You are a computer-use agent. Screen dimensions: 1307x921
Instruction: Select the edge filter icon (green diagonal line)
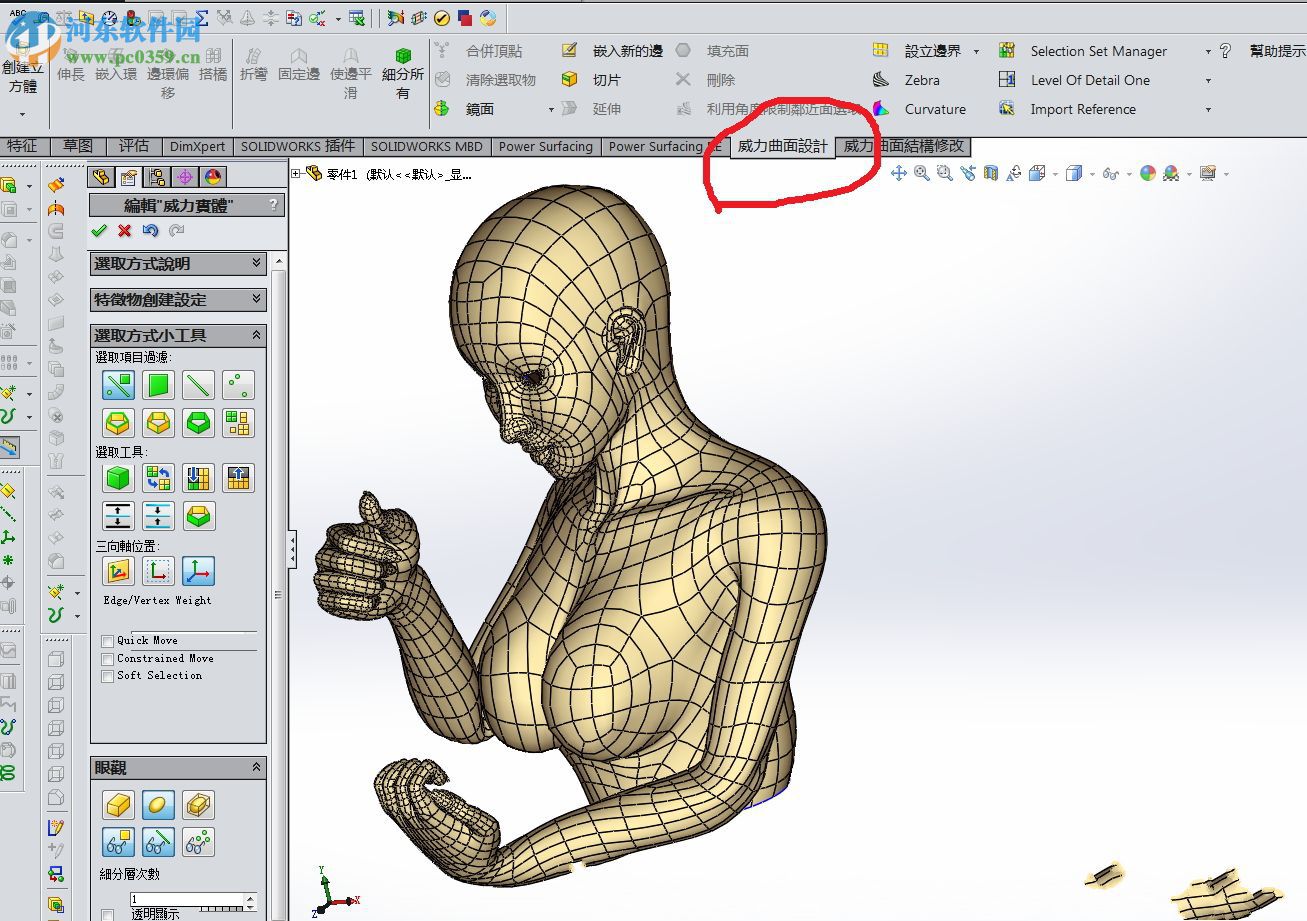coord(198,385)
